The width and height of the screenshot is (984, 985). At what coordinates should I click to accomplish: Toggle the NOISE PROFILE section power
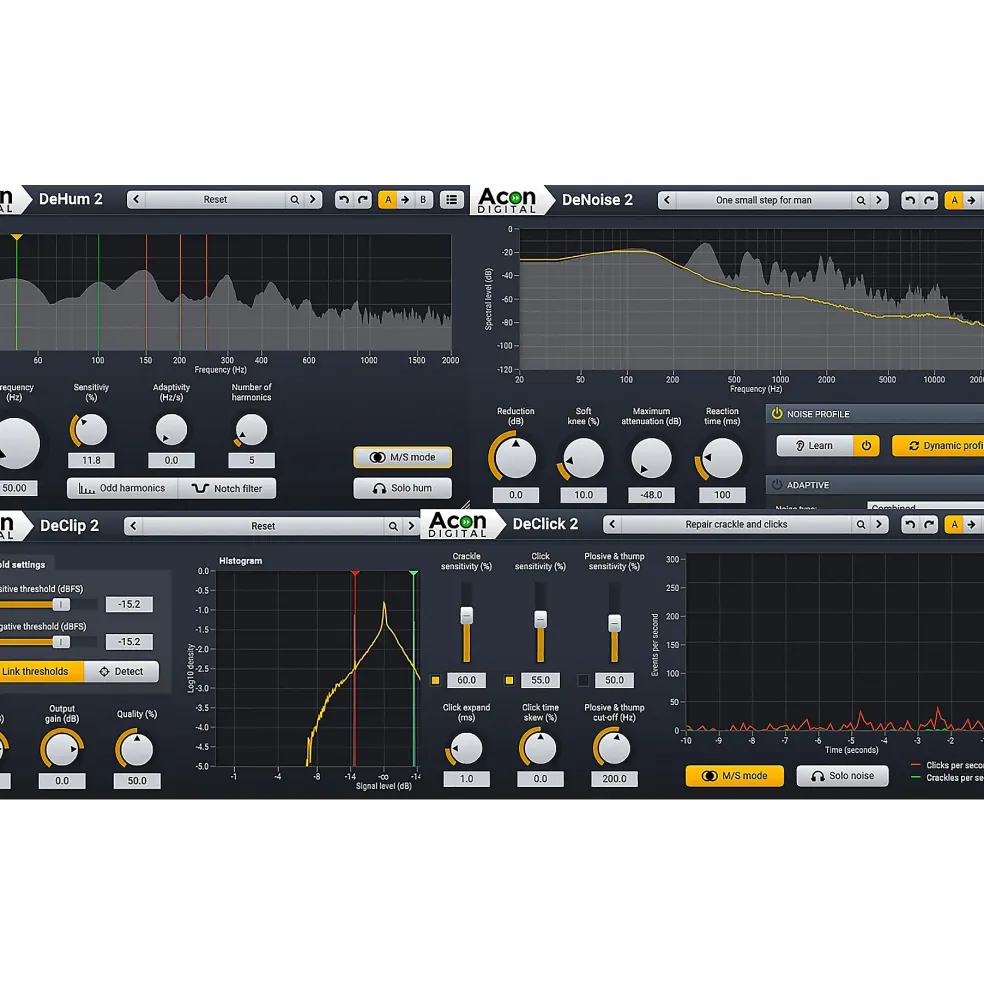777,413
